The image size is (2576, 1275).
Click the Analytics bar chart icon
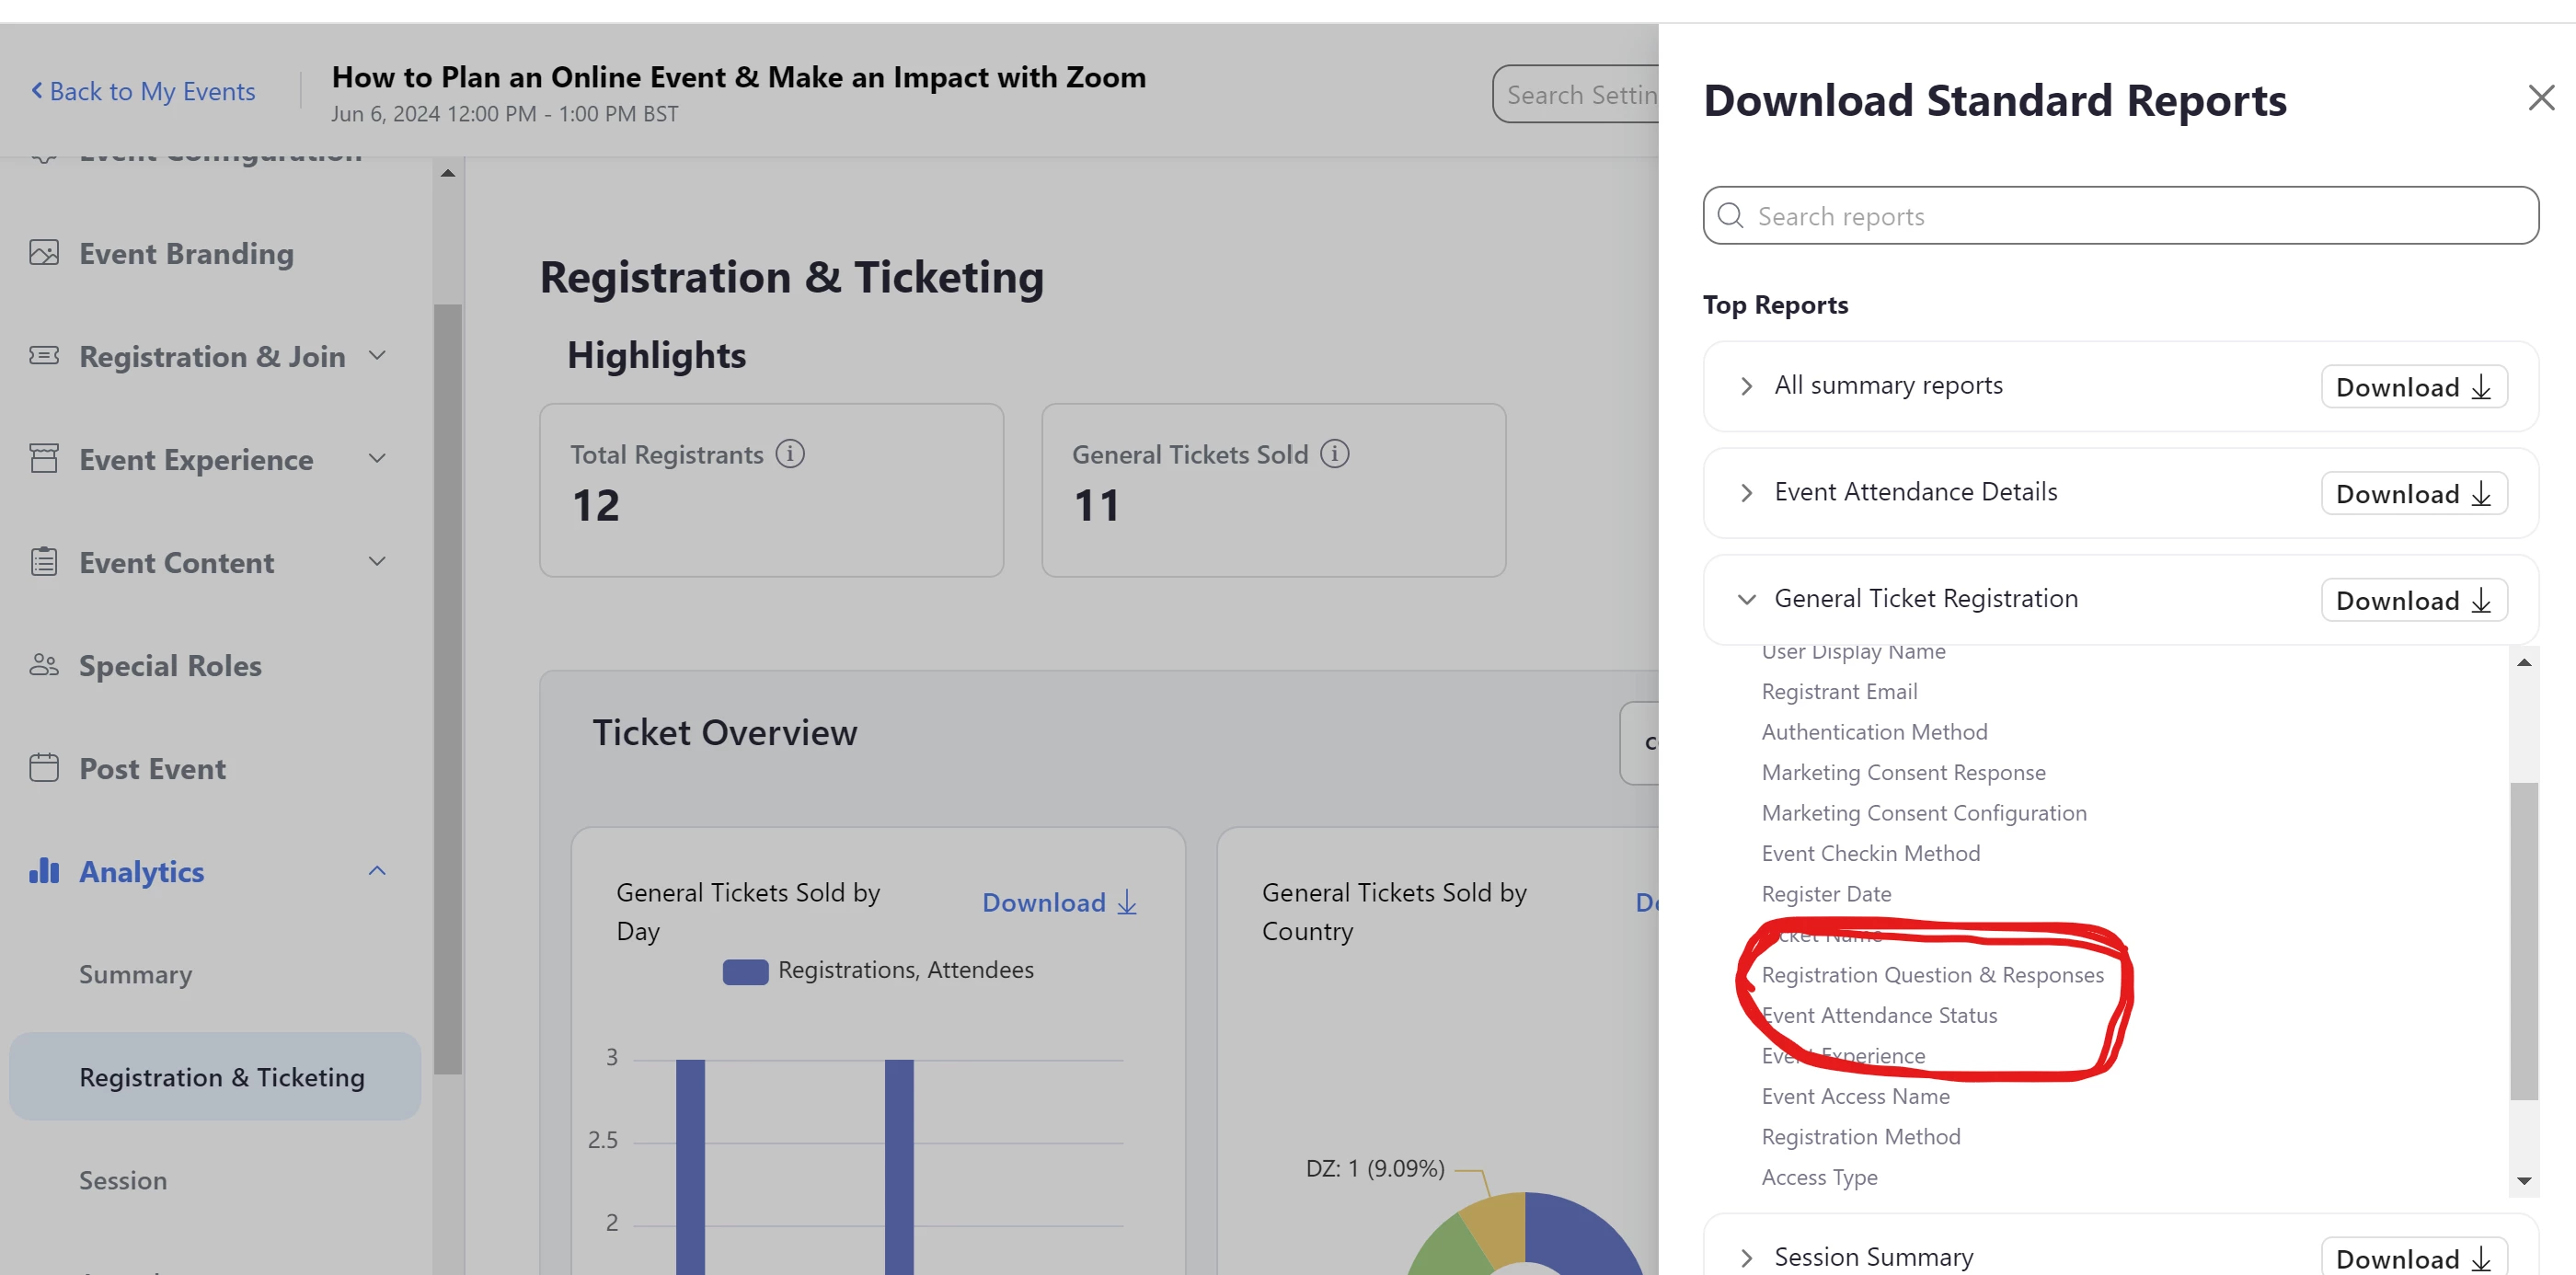44,871
